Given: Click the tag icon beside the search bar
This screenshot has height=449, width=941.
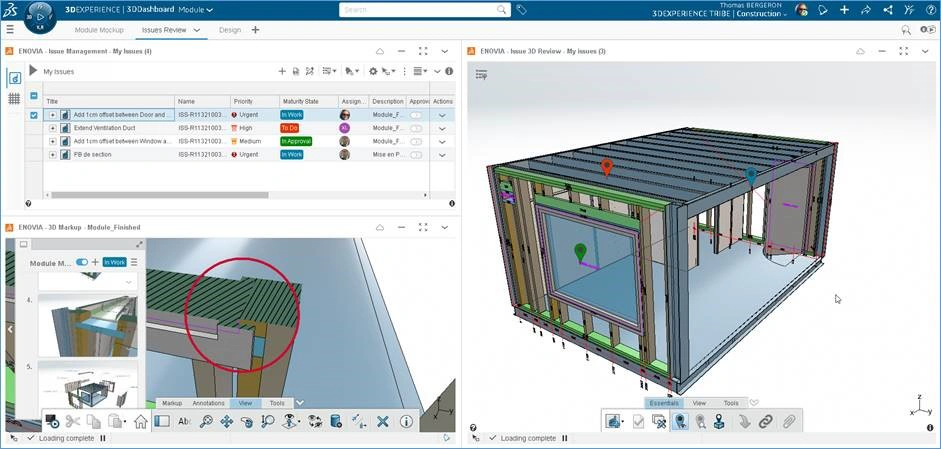Looking at the screenshot, I should (522, 10).
